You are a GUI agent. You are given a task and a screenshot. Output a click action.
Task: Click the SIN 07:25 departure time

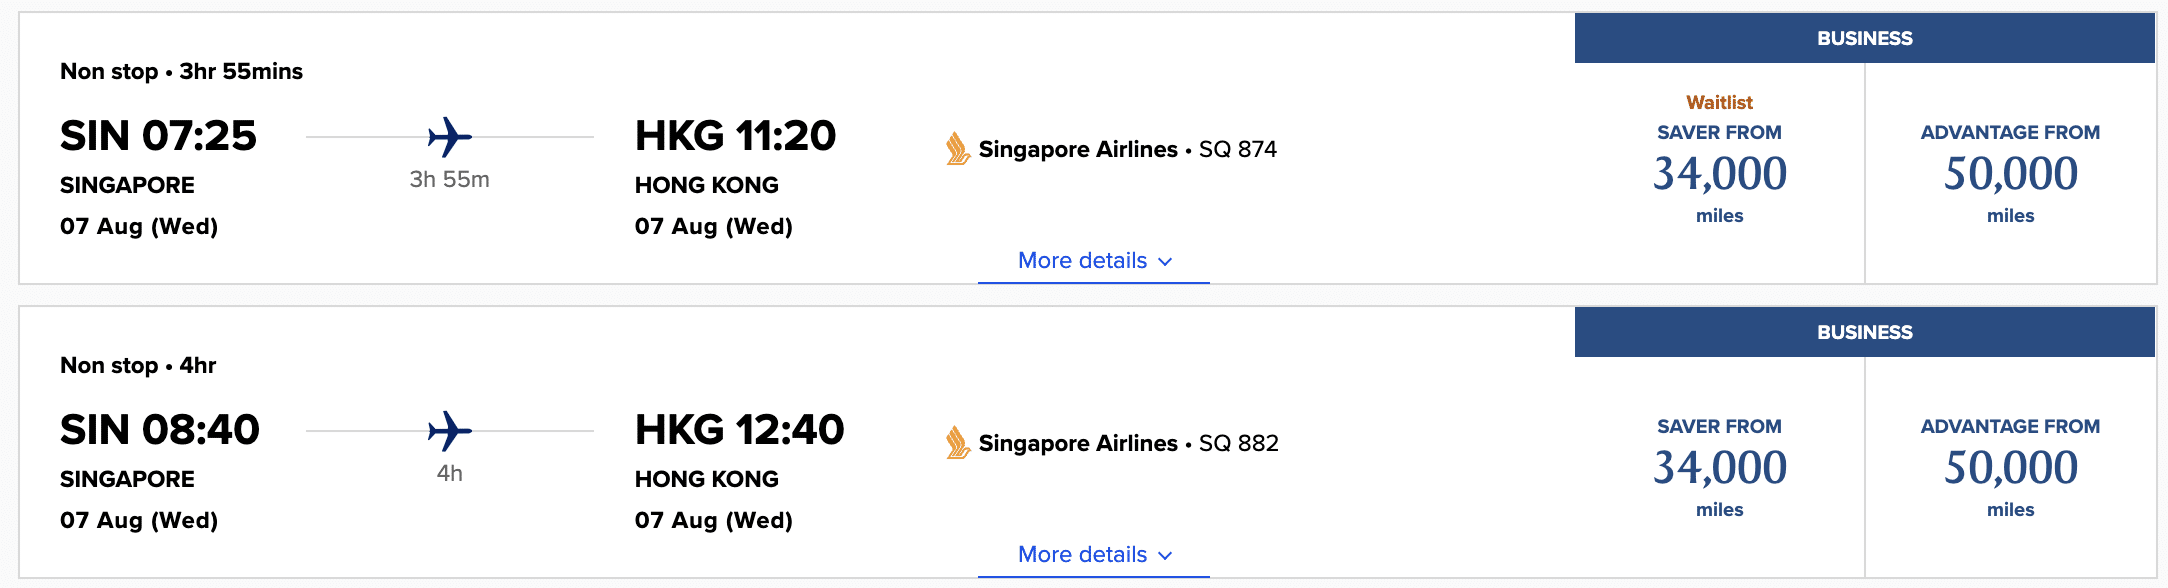click(x=158, y=136)
